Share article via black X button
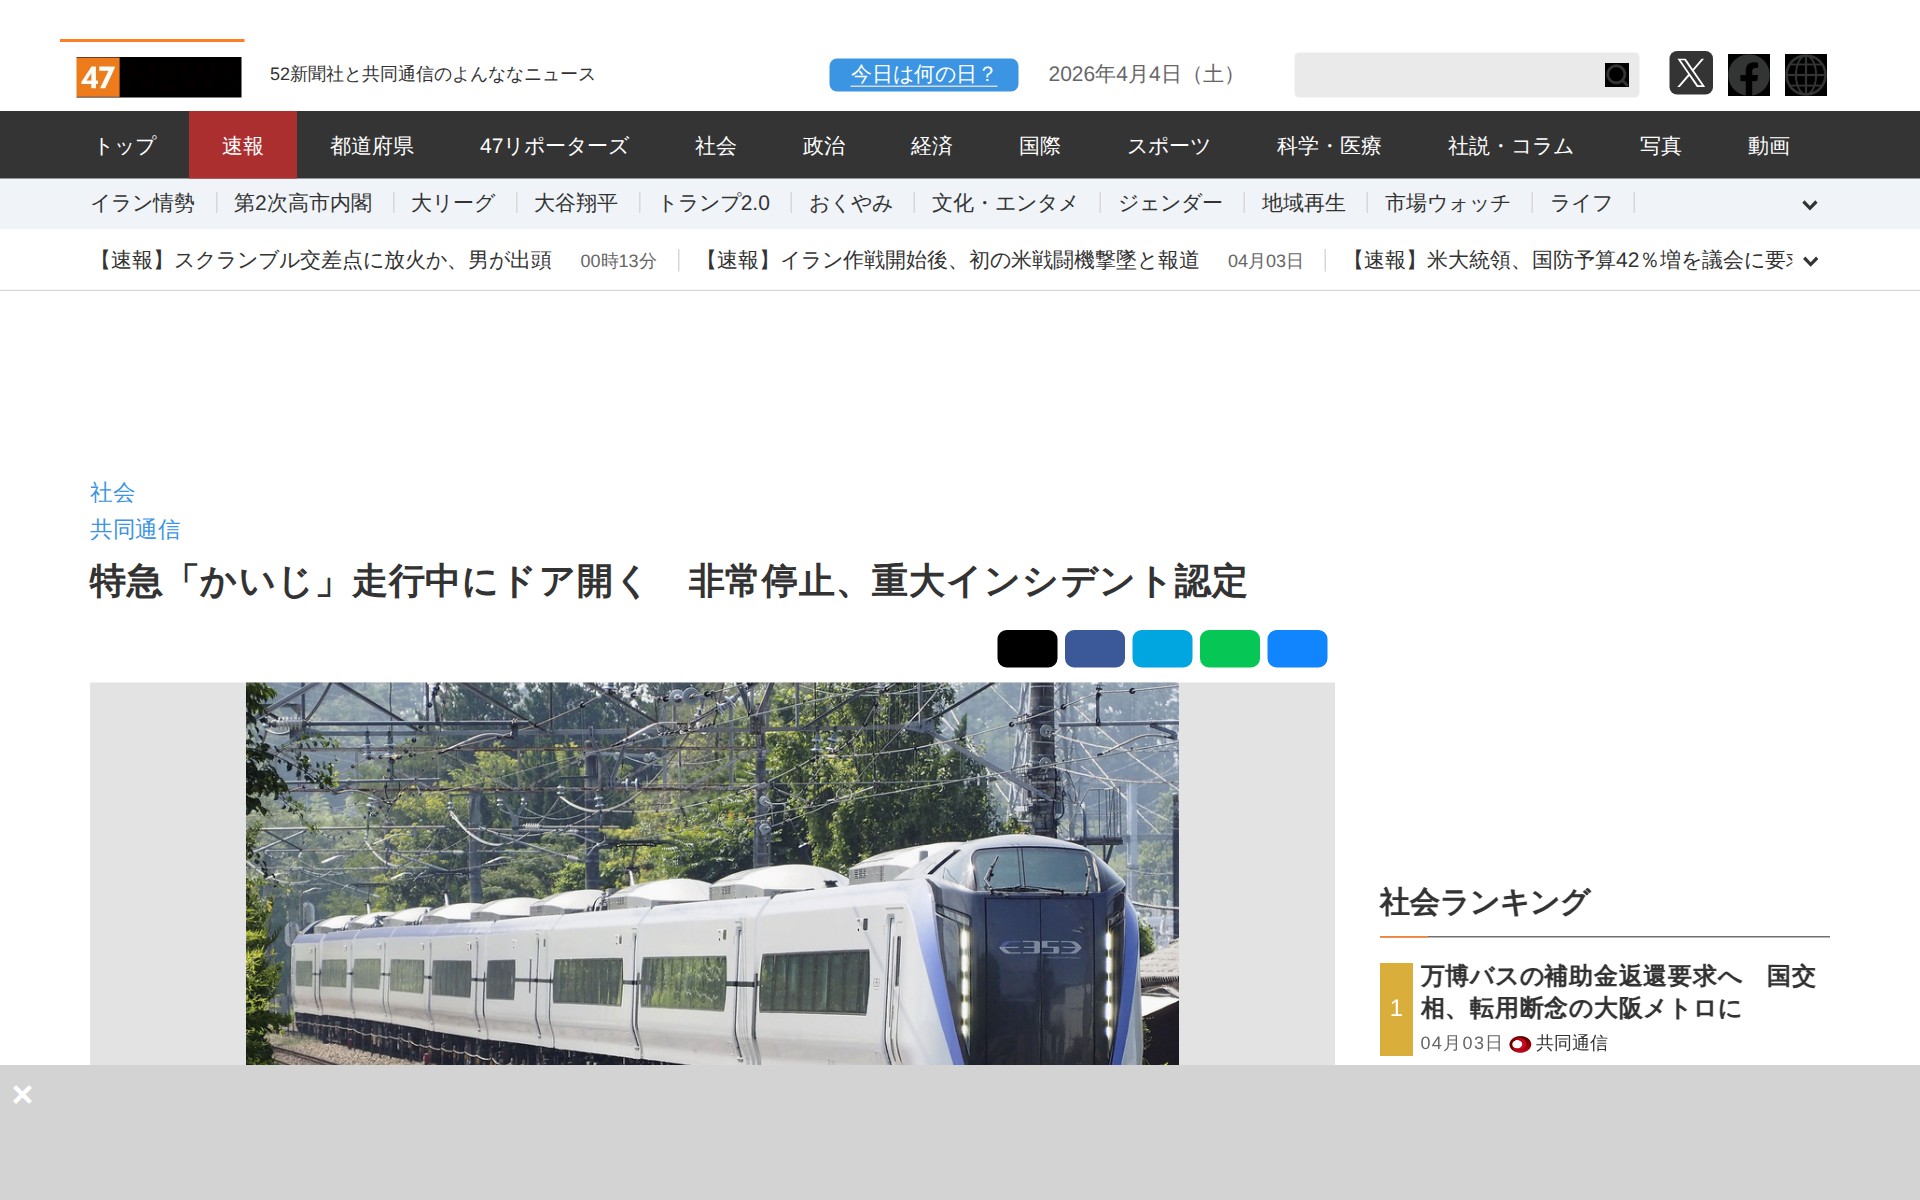This screenshot has width=1920, height=1200. pos(1026,648)
